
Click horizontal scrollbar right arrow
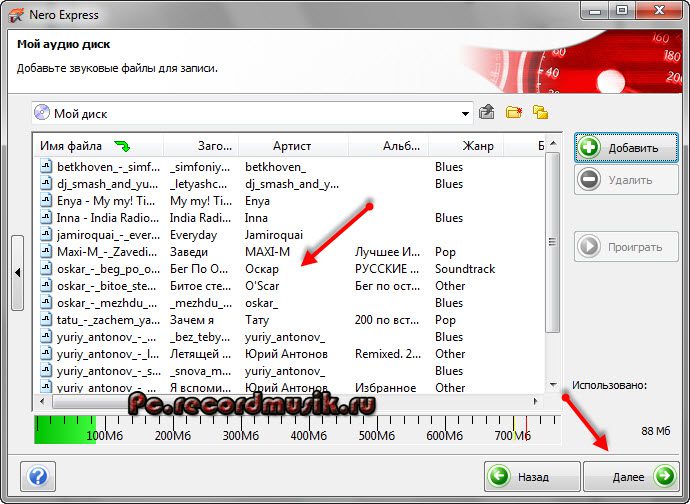coord(536,401)
